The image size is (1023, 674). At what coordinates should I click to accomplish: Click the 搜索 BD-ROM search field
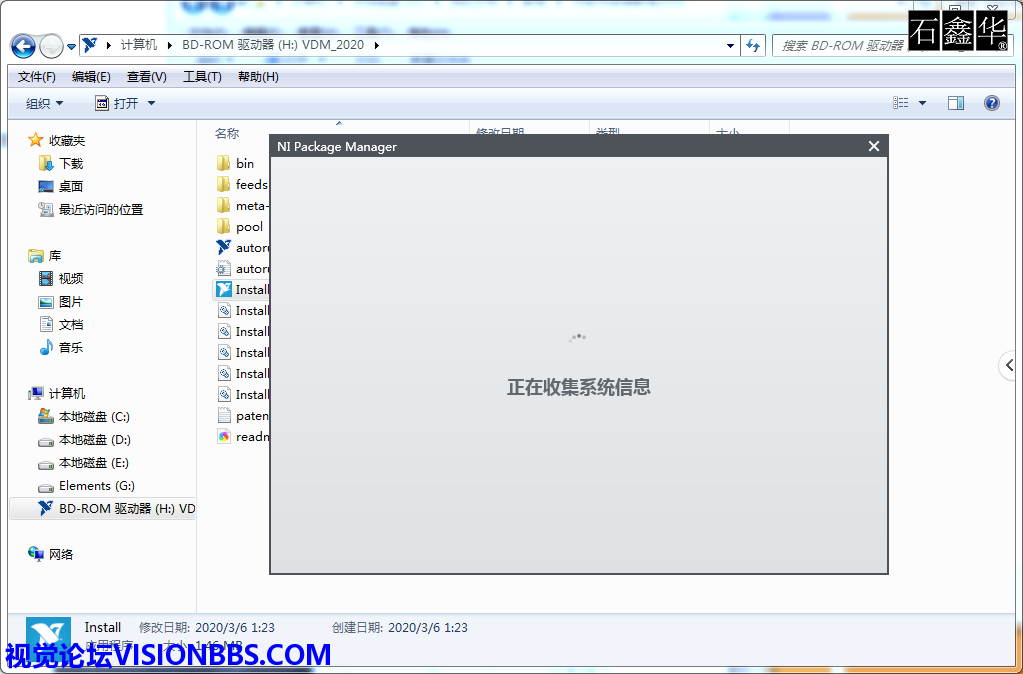842,46
